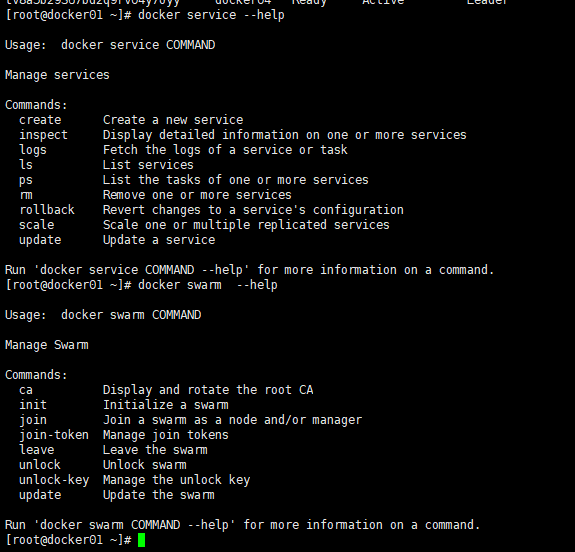
Task: Click the 'unlock-key' swarm command
Action: click(x=54, y=480)
